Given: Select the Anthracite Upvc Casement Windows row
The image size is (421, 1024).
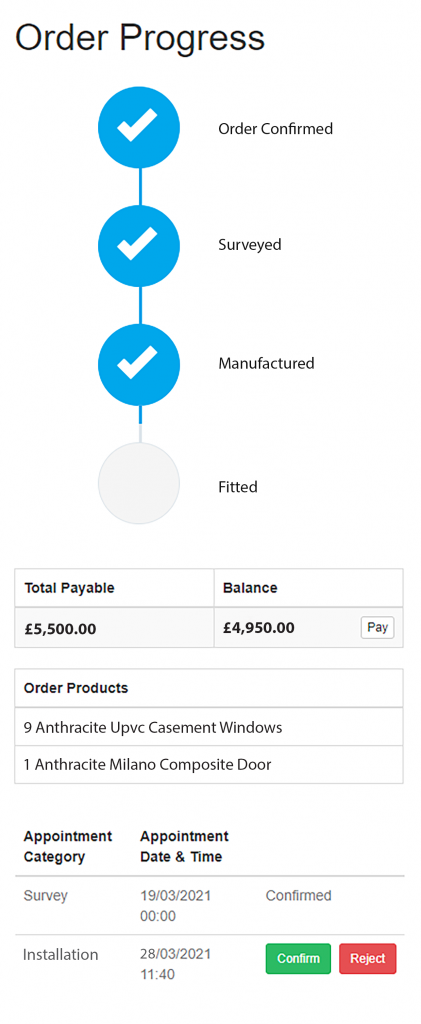Looking at the screenshot, I should pyautogui.click(x=209, y=727).
